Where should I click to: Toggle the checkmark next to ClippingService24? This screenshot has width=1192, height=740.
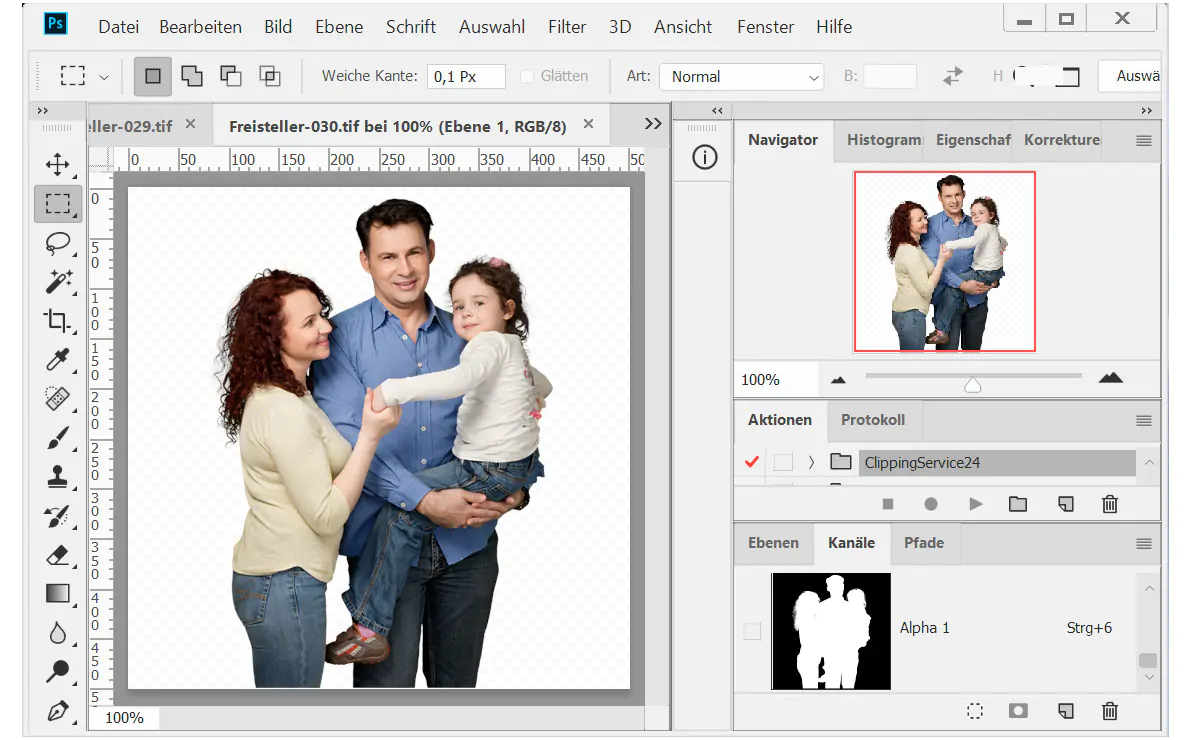pos(753,462)
